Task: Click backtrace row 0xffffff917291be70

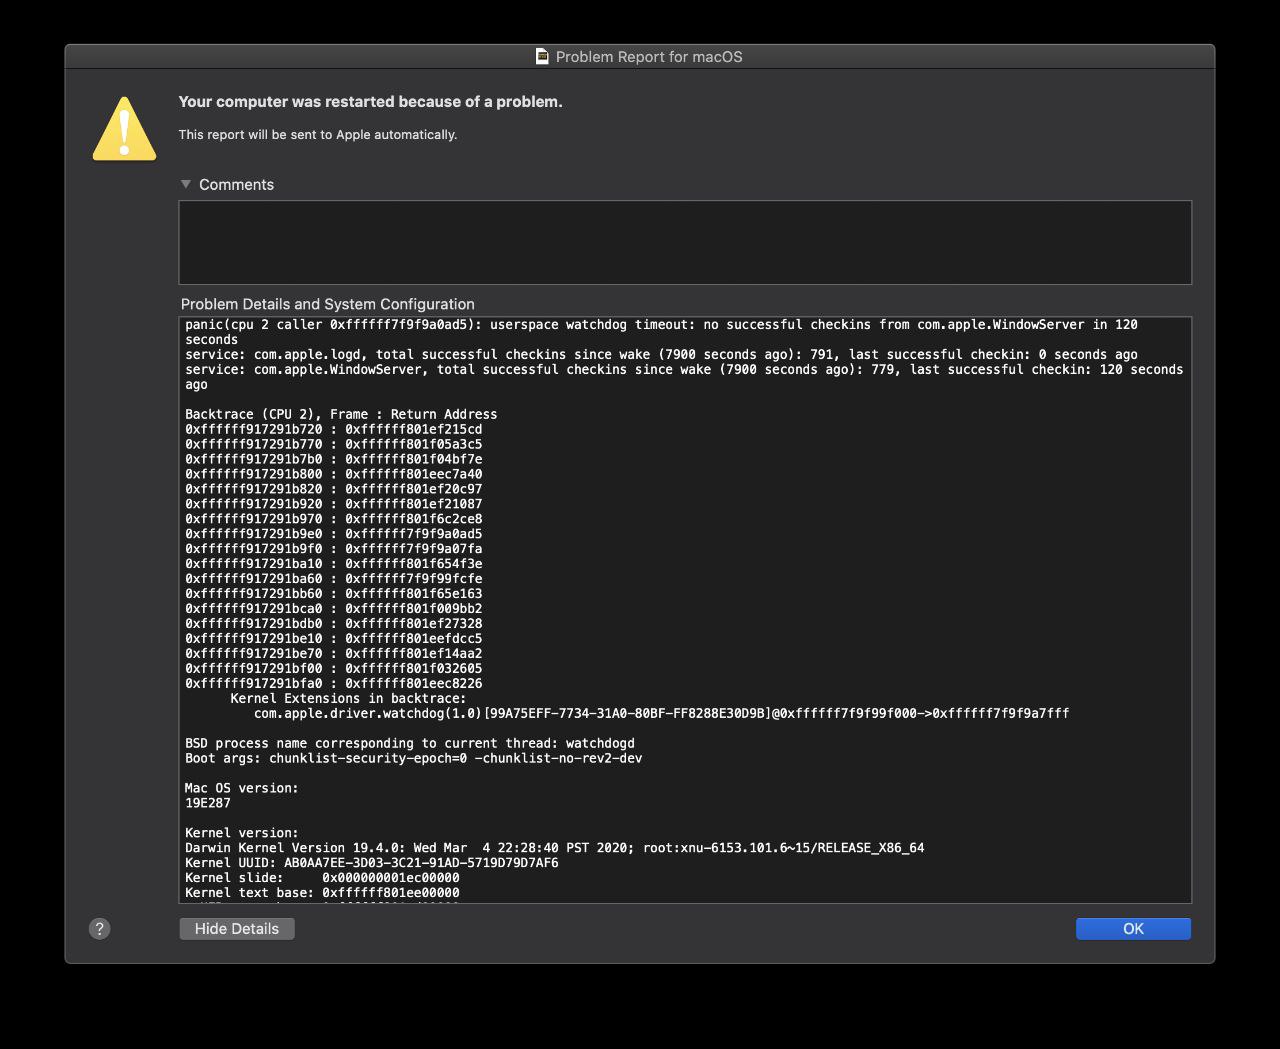Action: coord(334,654)
